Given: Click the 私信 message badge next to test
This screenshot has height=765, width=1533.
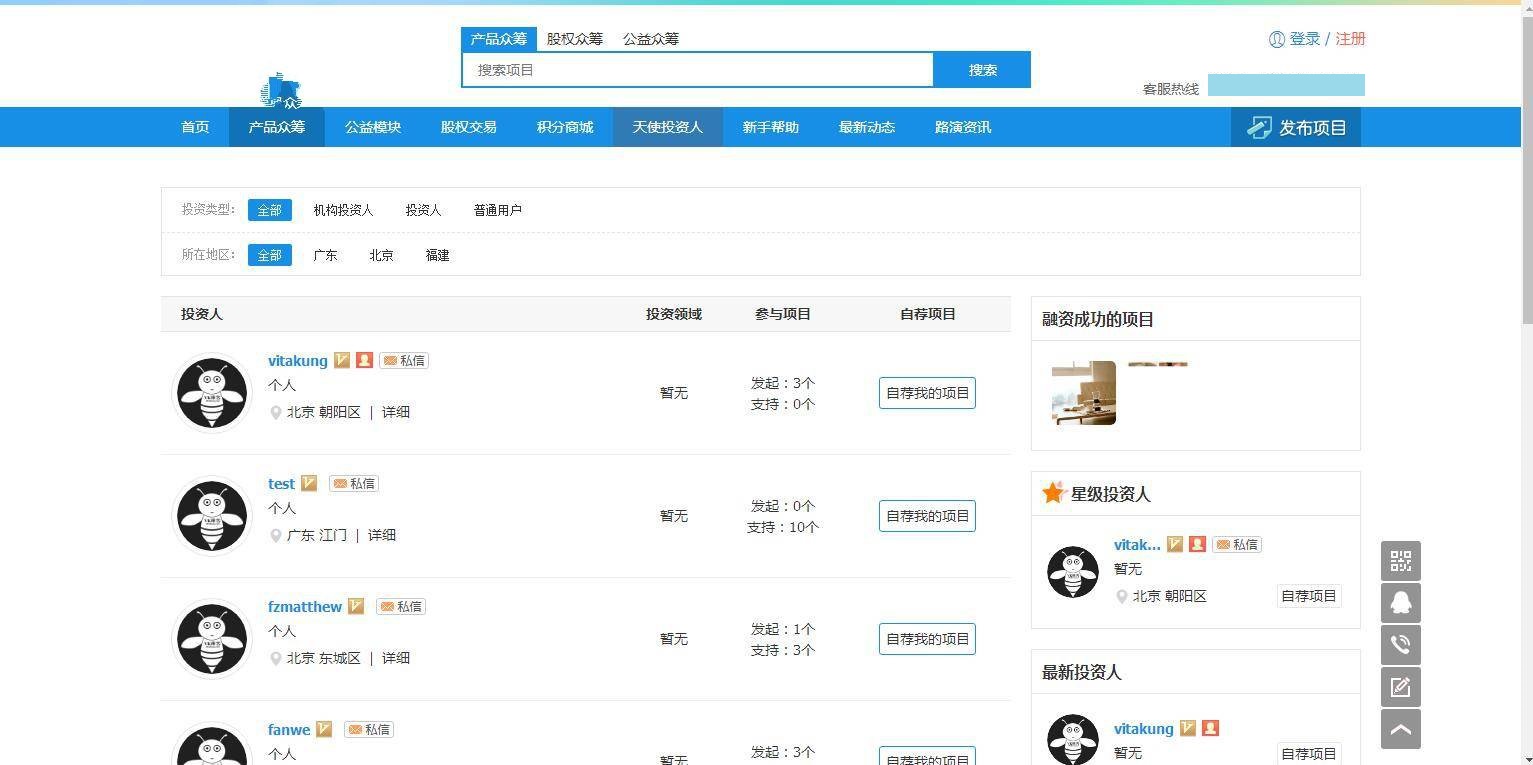Looking at the screenshot, I should [354, 484].
